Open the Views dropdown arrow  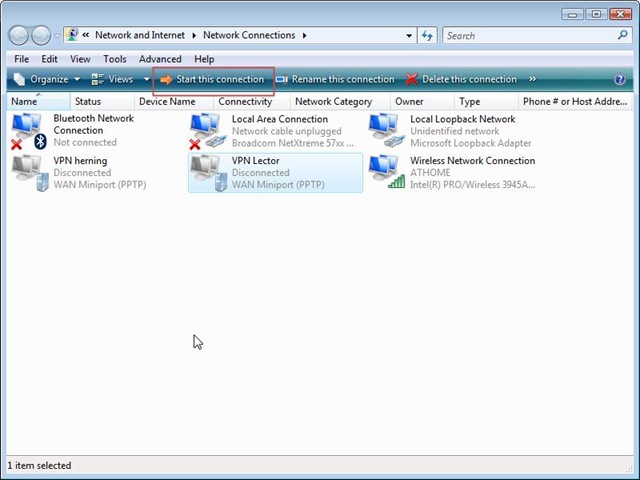[147, 79]
